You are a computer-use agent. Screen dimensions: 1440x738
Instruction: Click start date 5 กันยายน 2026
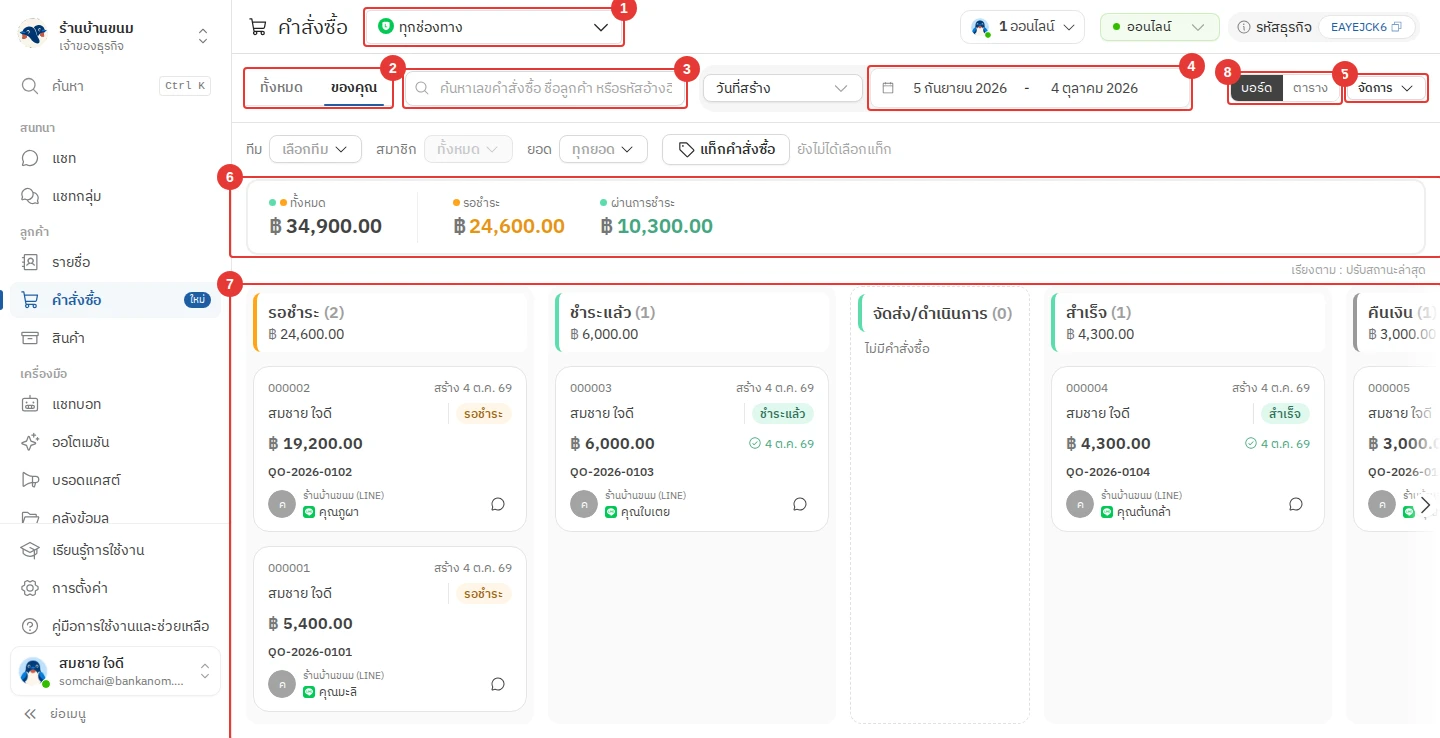[x=960, y=88]
